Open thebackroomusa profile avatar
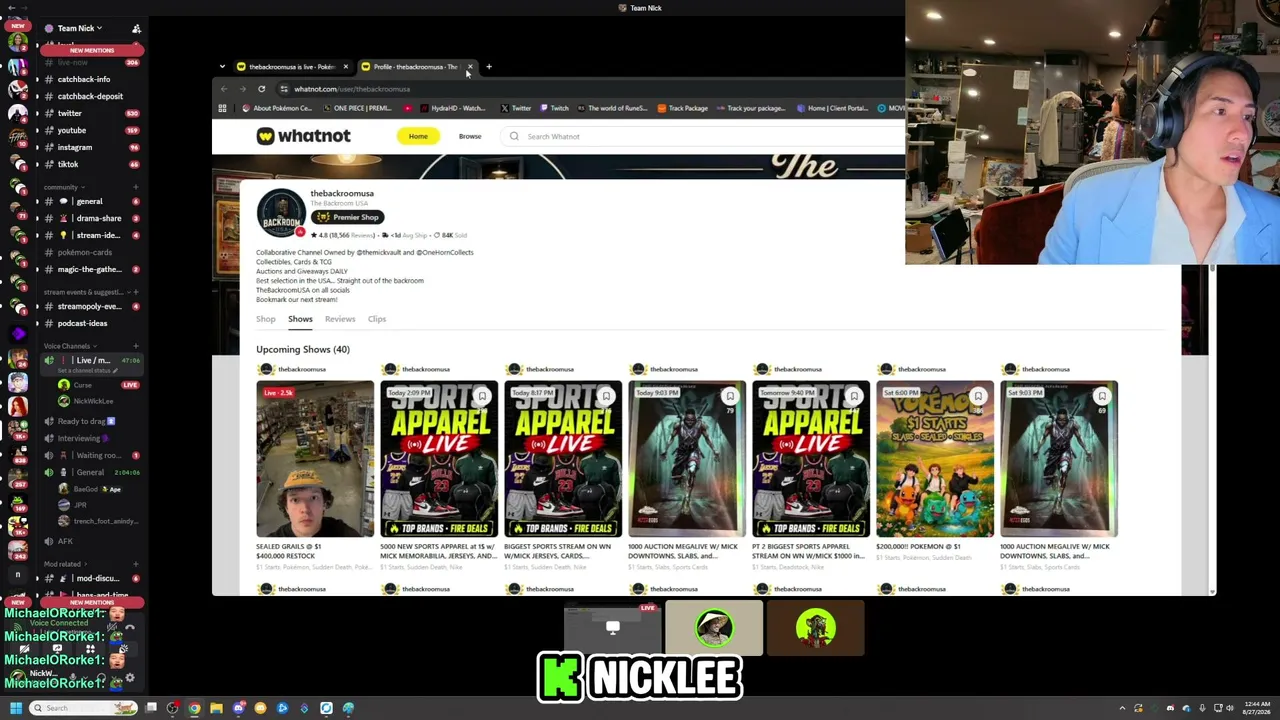The width and height of the screenshot is (1280, 720). click(x=281, y=212)
